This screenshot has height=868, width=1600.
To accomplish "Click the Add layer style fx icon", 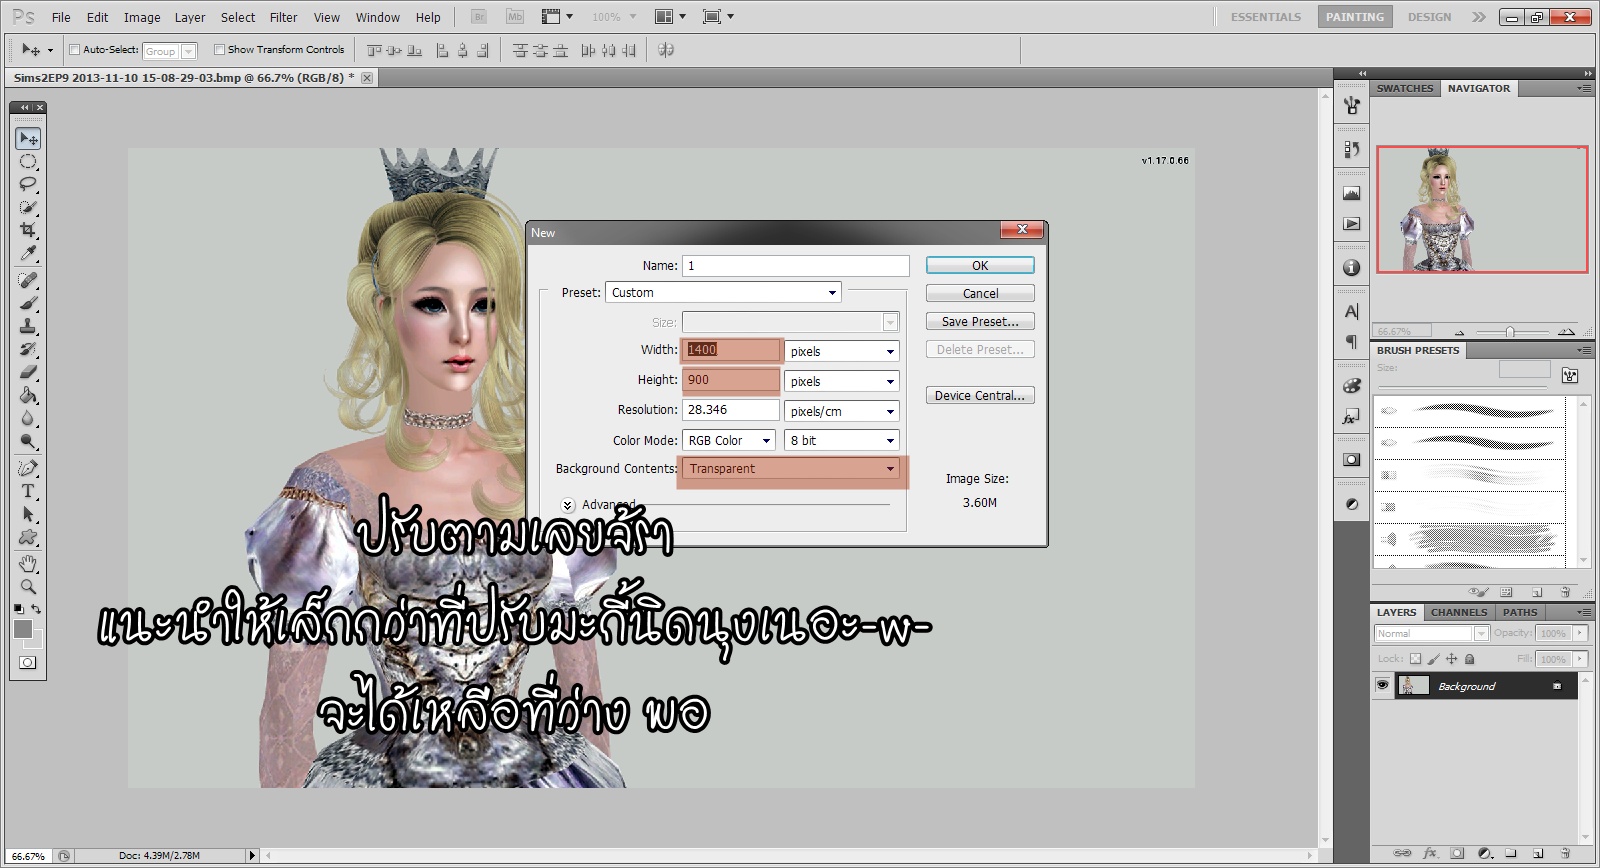I will (1430, 853).
